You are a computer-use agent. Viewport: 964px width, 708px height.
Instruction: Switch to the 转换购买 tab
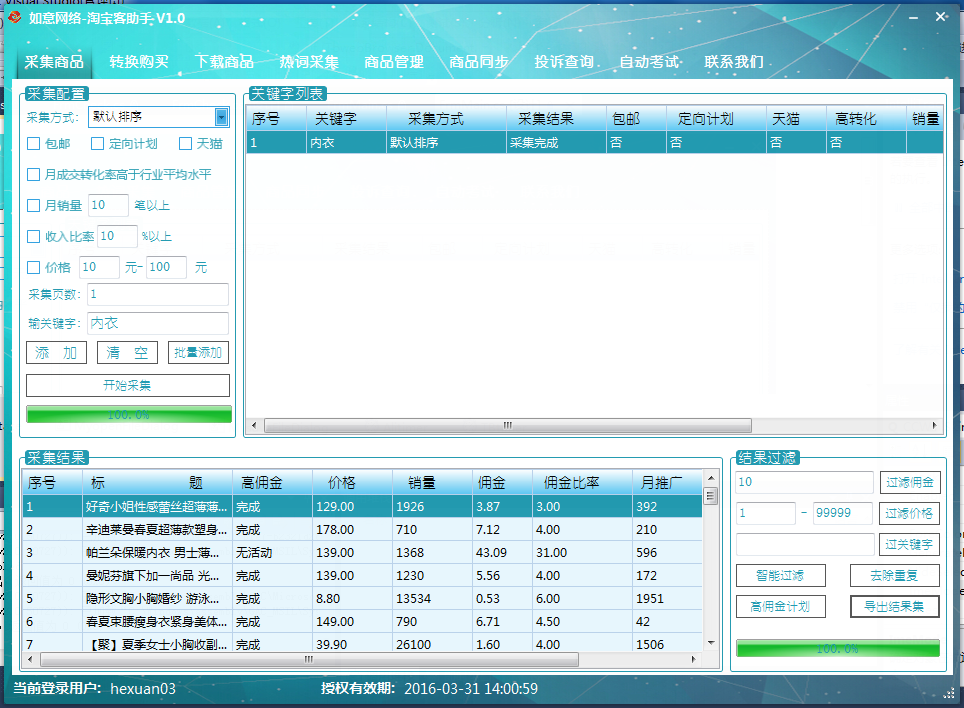(138, 61)
